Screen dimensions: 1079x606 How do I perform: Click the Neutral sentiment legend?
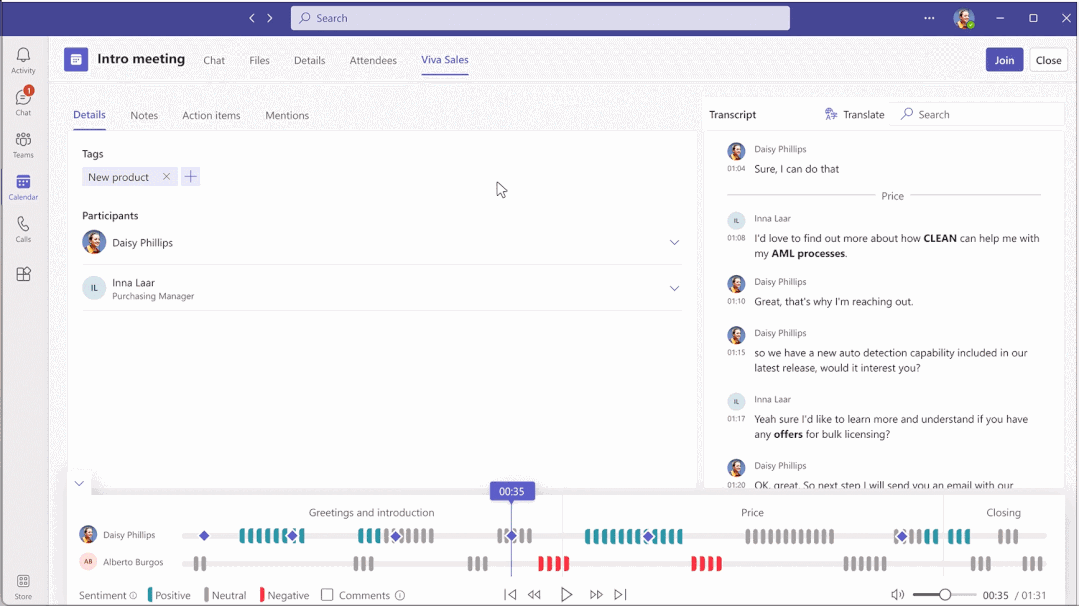coord(225,595)
